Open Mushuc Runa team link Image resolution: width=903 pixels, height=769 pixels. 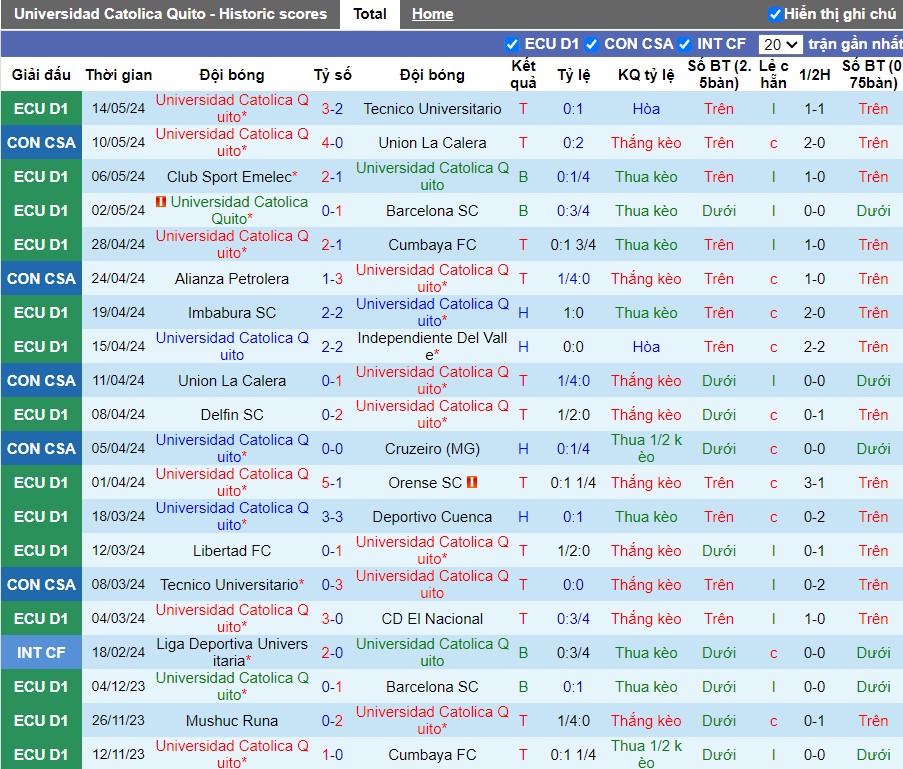232,721
